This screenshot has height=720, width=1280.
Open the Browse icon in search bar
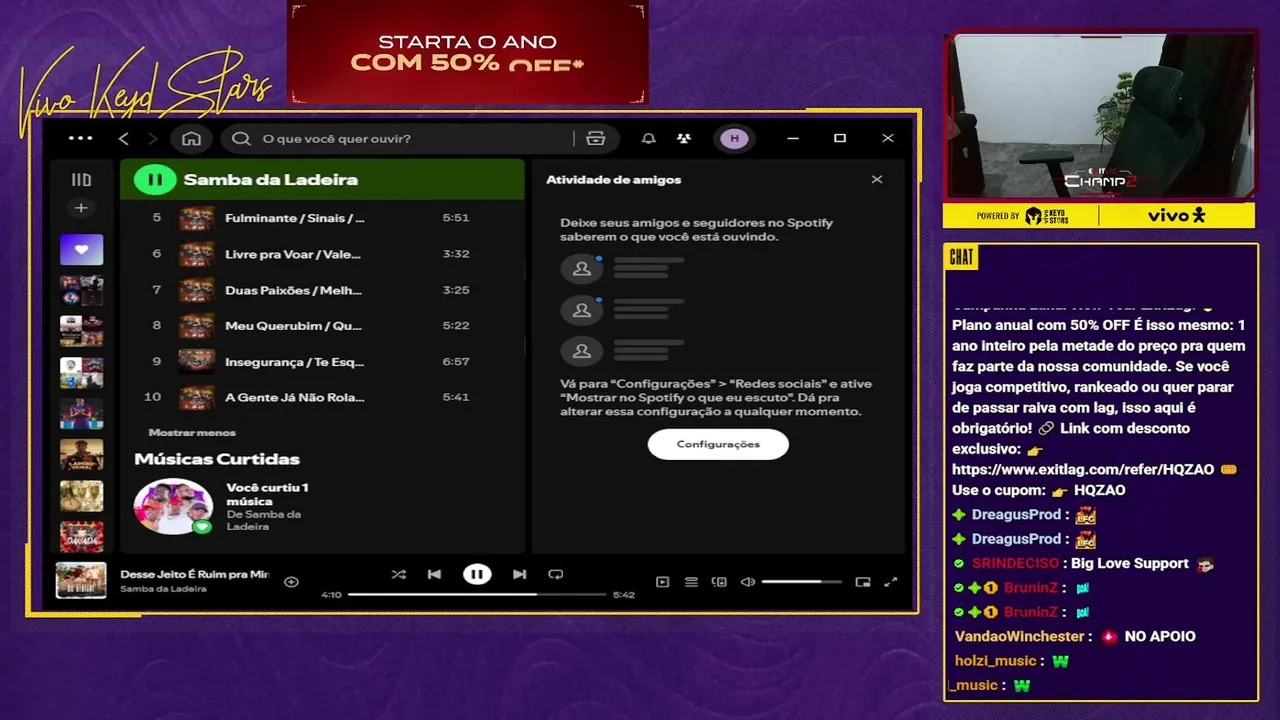pos(596,138)
